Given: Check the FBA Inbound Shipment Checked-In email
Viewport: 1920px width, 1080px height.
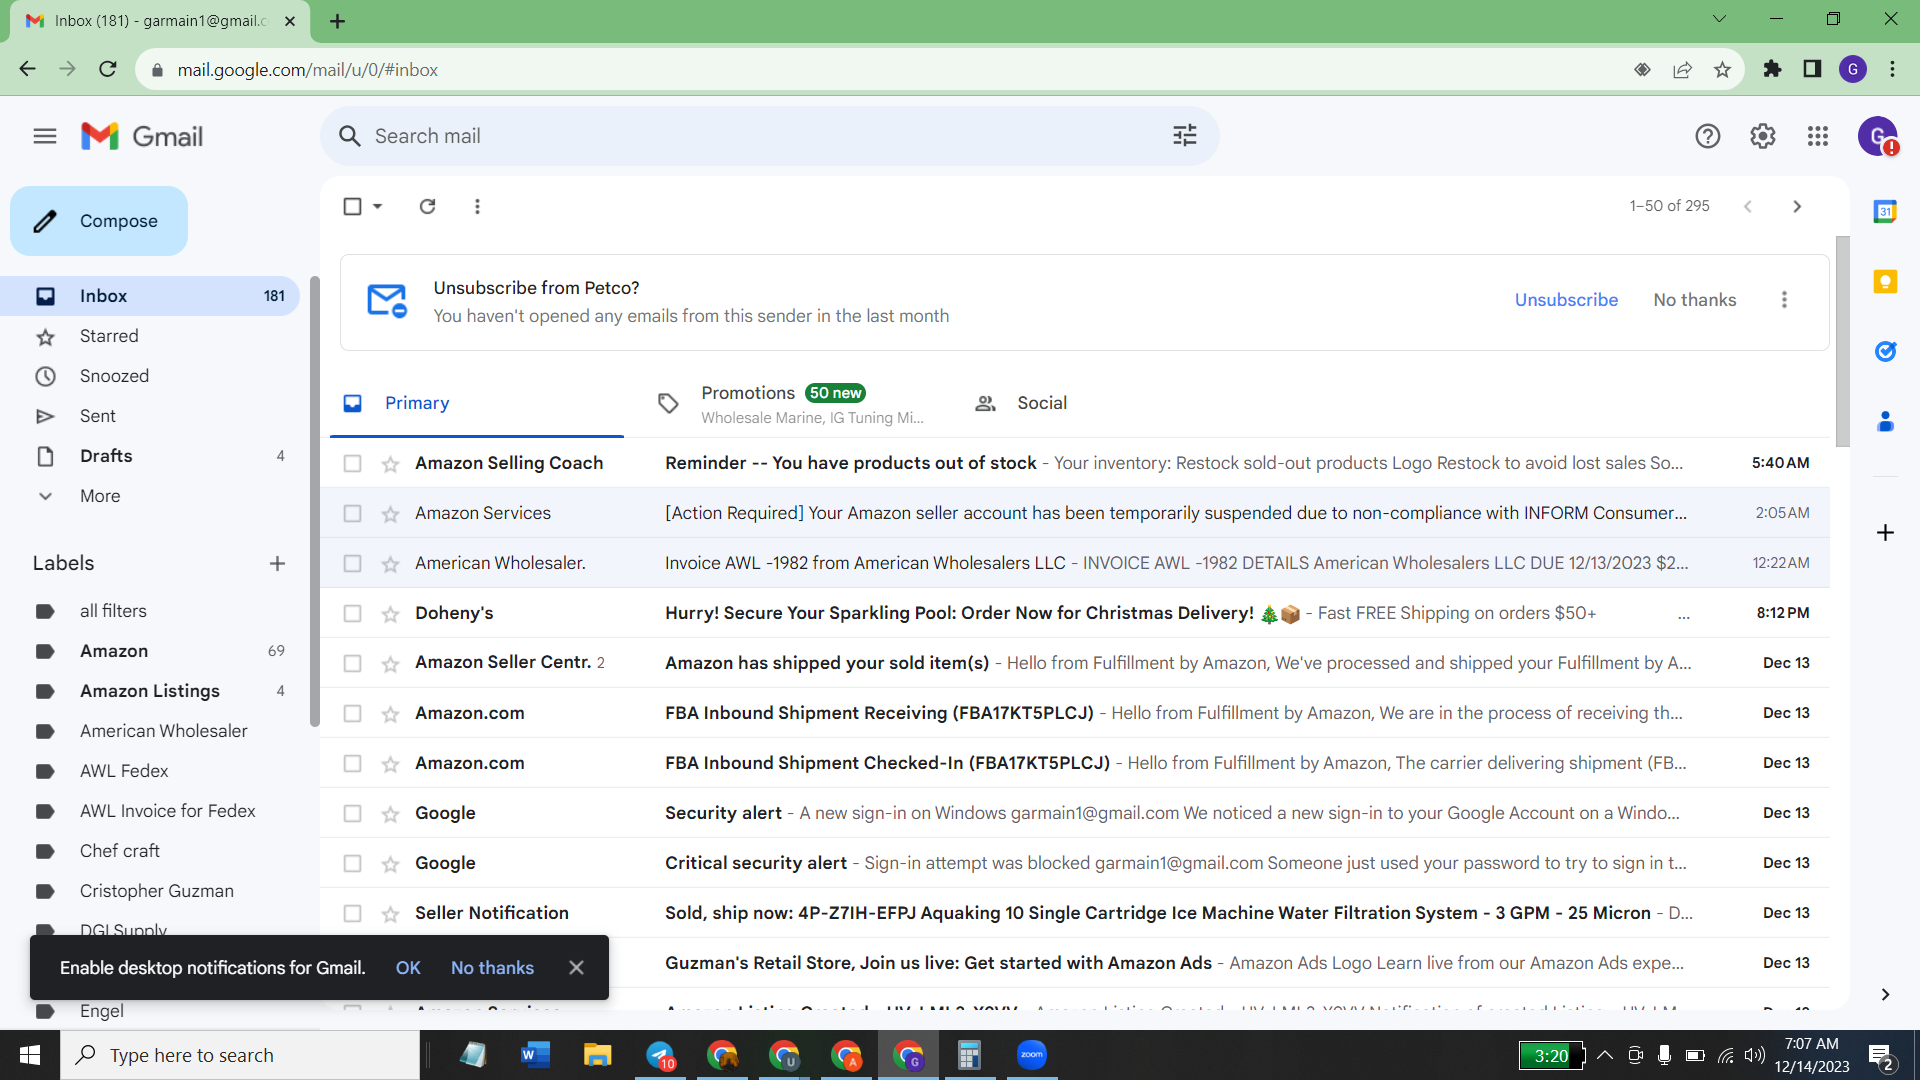Looking at the screenshot, I should click(x=352, y=763).
